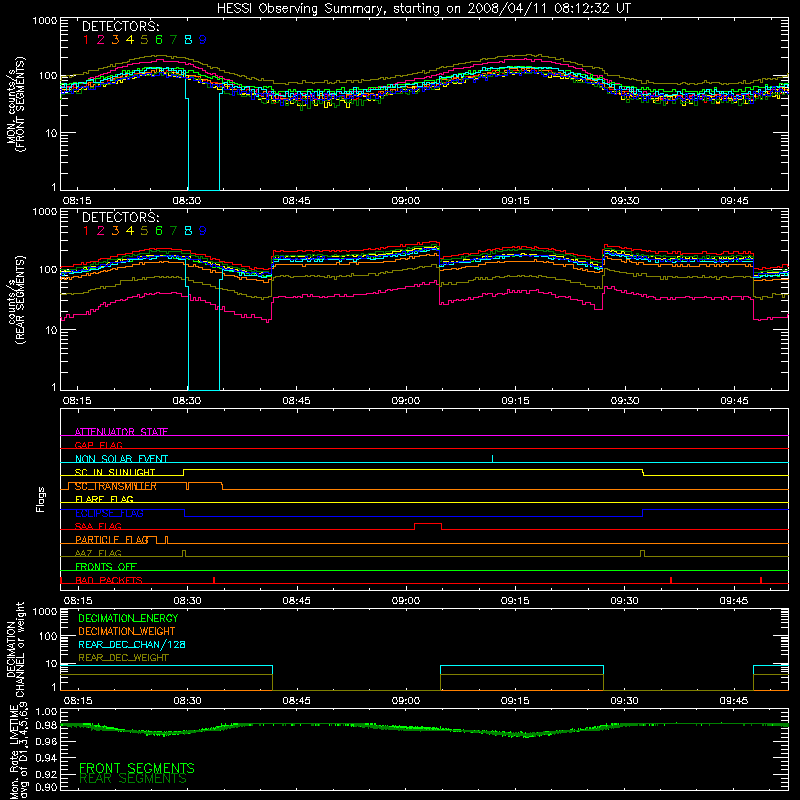Image resolution: width=800 pixels, height=800 pixels.
Task: Click DETECTORS: label in rear segments plot
Action: (x=120, y=217)
